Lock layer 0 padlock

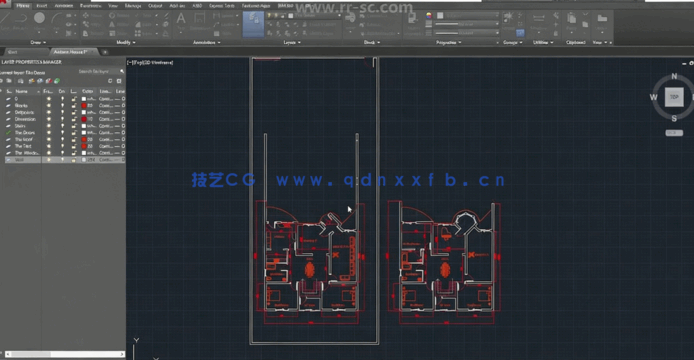click(73, 99)
